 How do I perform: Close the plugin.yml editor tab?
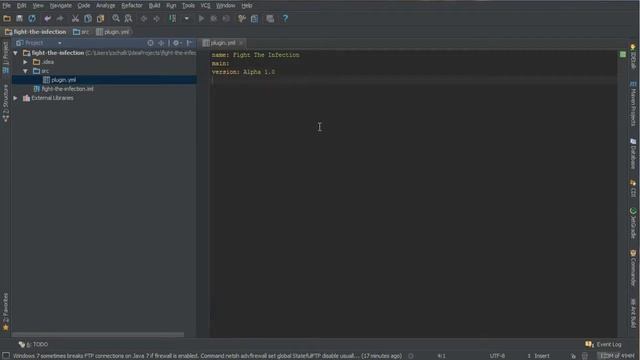click(241, 43)
